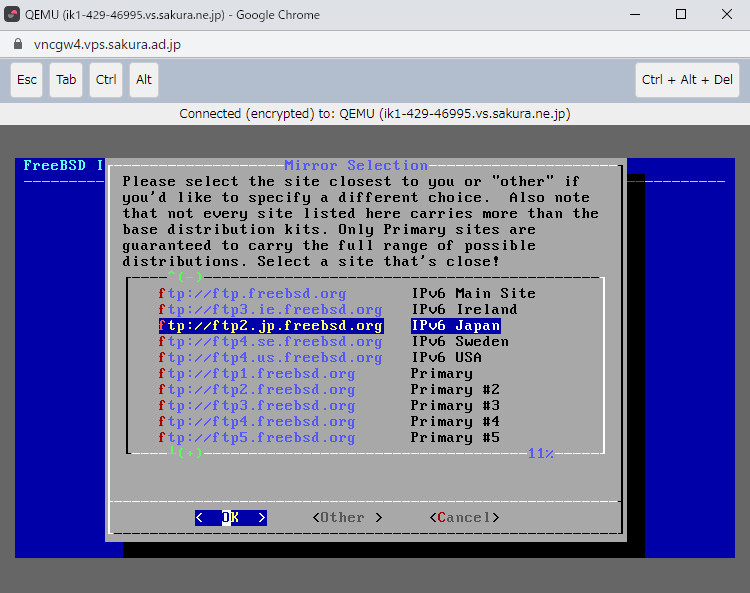Choose the Other option in dialog
The height and width of the screenshot is (593, 750).
pyautogui.click(x=347, y=518)
